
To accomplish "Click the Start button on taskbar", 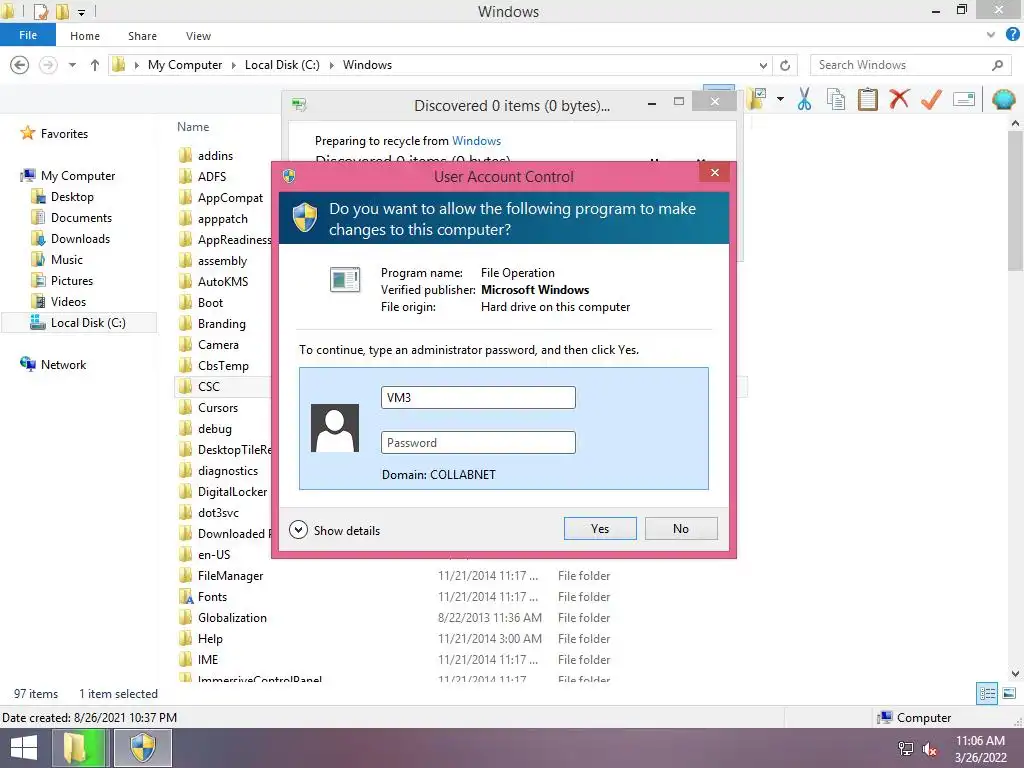I will (24, 748).
